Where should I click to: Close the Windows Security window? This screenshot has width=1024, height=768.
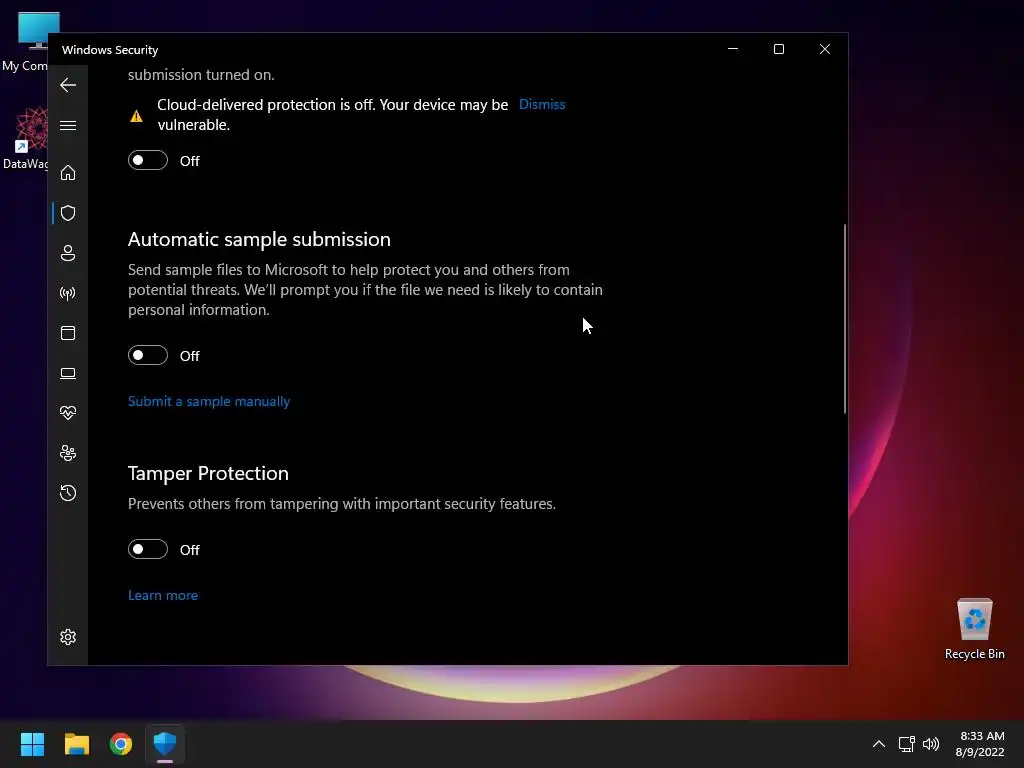coord(825,50)
